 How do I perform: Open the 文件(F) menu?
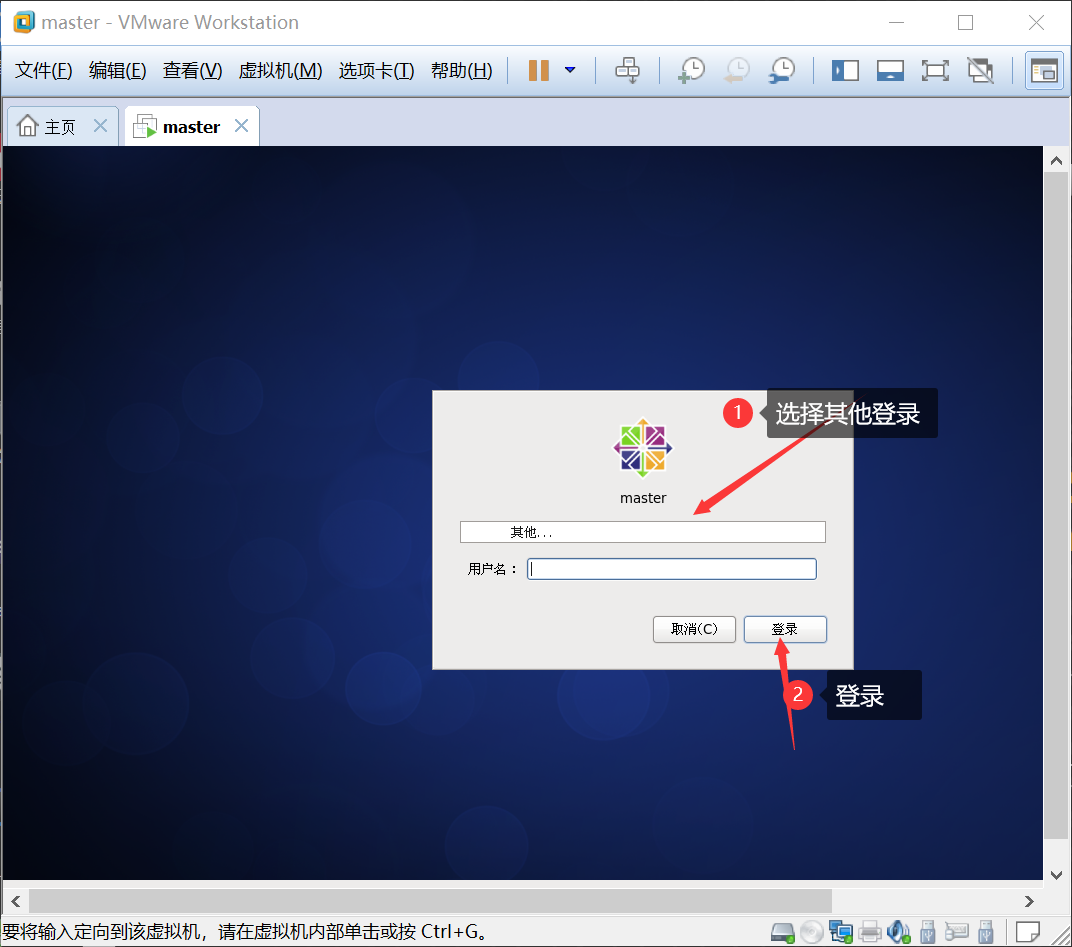44,70
